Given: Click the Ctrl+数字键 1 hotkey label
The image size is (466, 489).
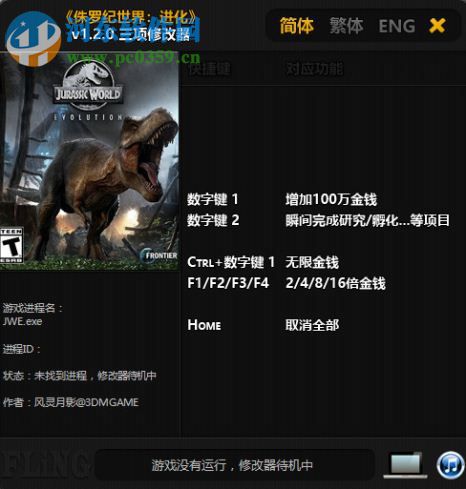Looking at the screenshot, I should pos(231,262).
